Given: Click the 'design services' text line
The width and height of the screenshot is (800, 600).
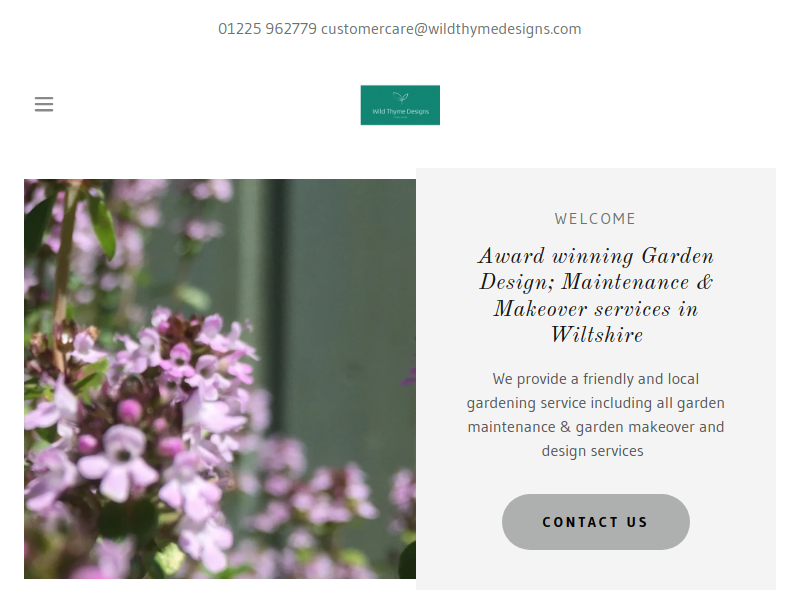Looking at the screenshot, I should 592,451.
